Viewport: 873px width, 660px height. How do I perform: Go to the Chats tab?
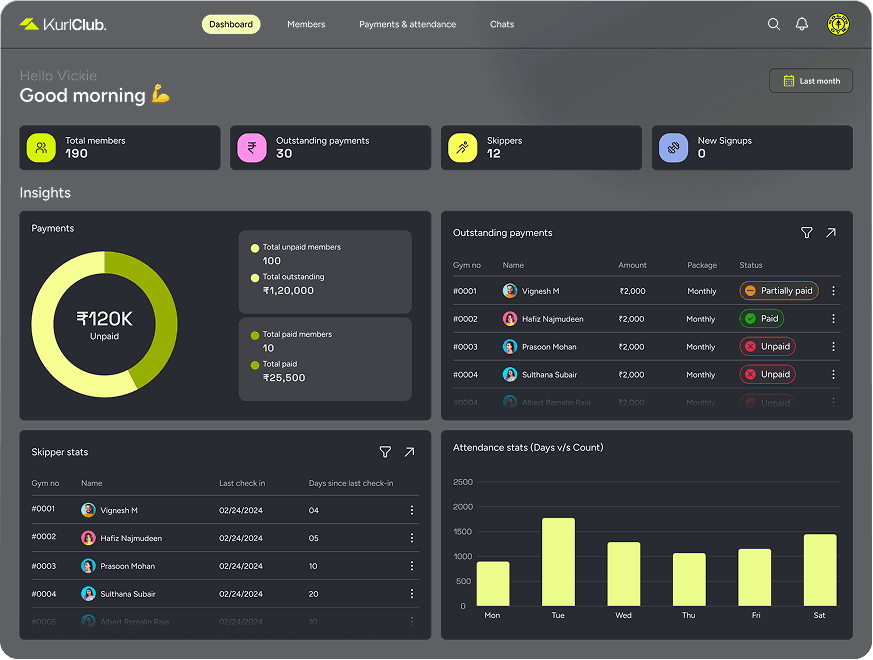[502, 24]
